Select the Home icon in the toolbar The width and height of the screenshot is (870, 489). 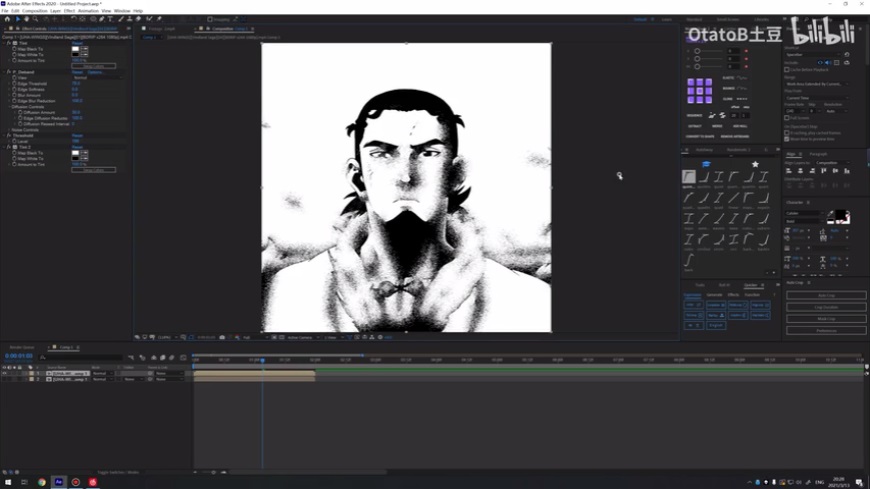(x=7, y=19)
